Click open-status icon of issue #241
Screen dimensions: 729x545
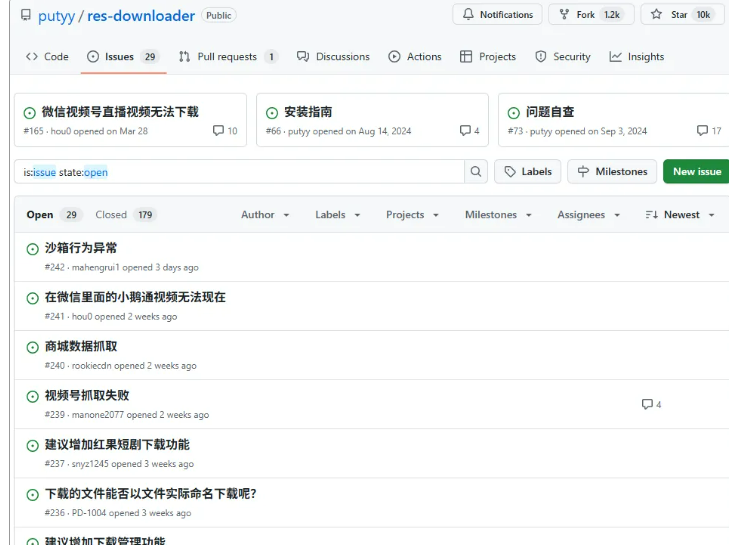(33, 298)
